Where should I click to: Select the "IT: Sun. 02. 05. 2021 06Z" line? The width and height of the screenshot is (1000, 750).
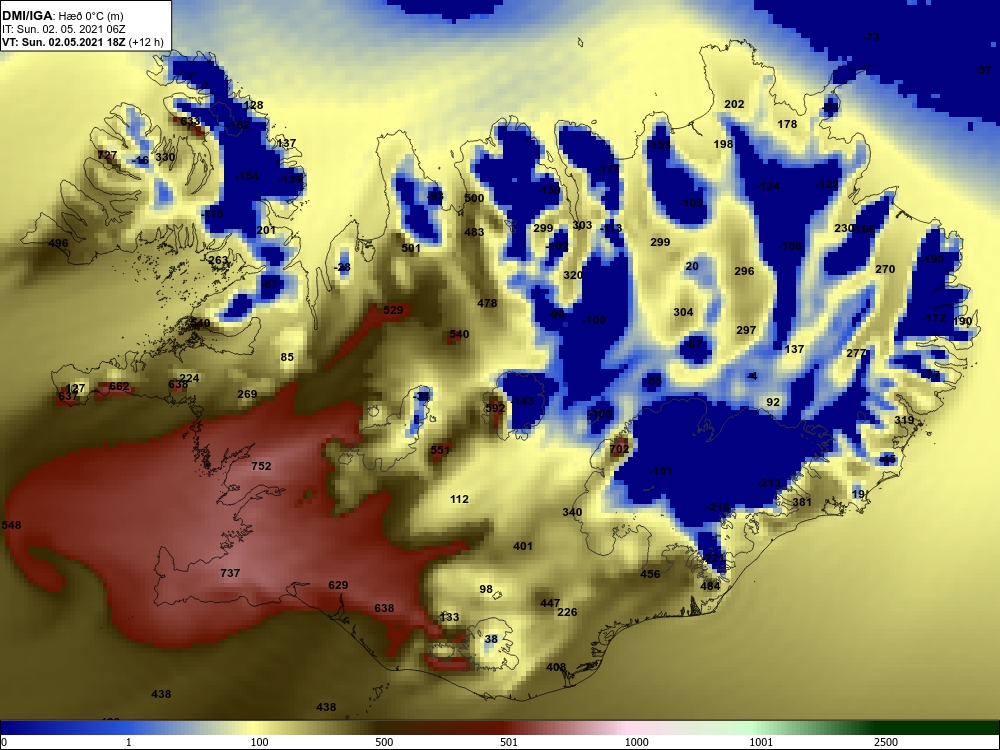coord(64,29)
